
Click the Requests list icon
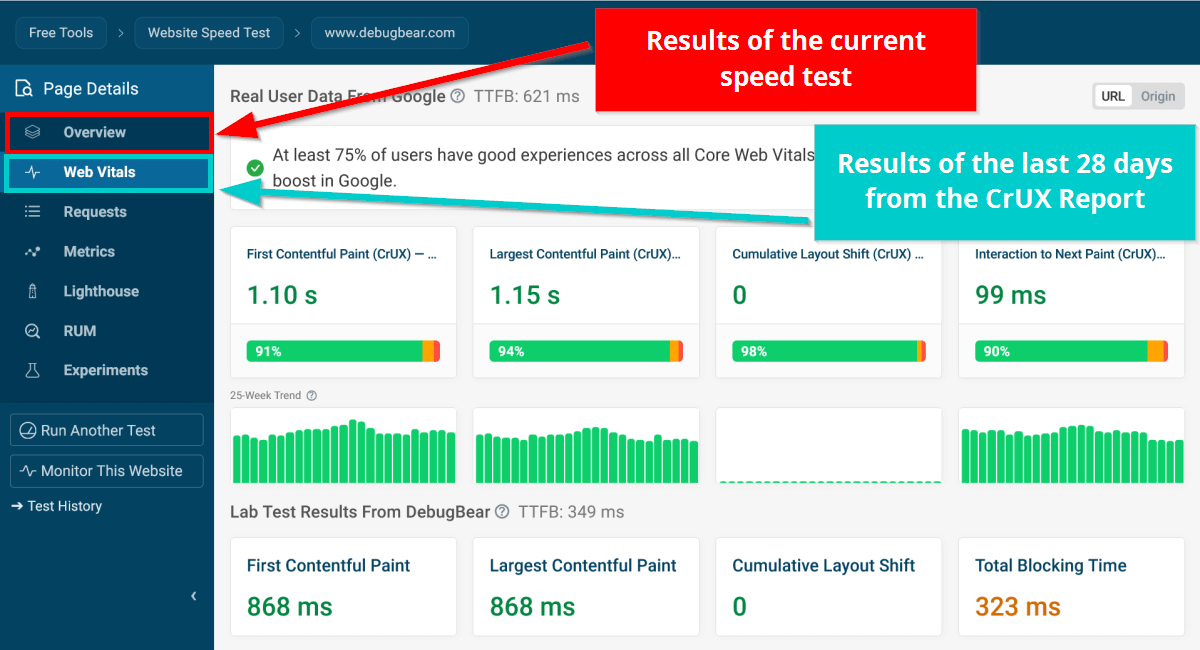[x=33, y=212]
